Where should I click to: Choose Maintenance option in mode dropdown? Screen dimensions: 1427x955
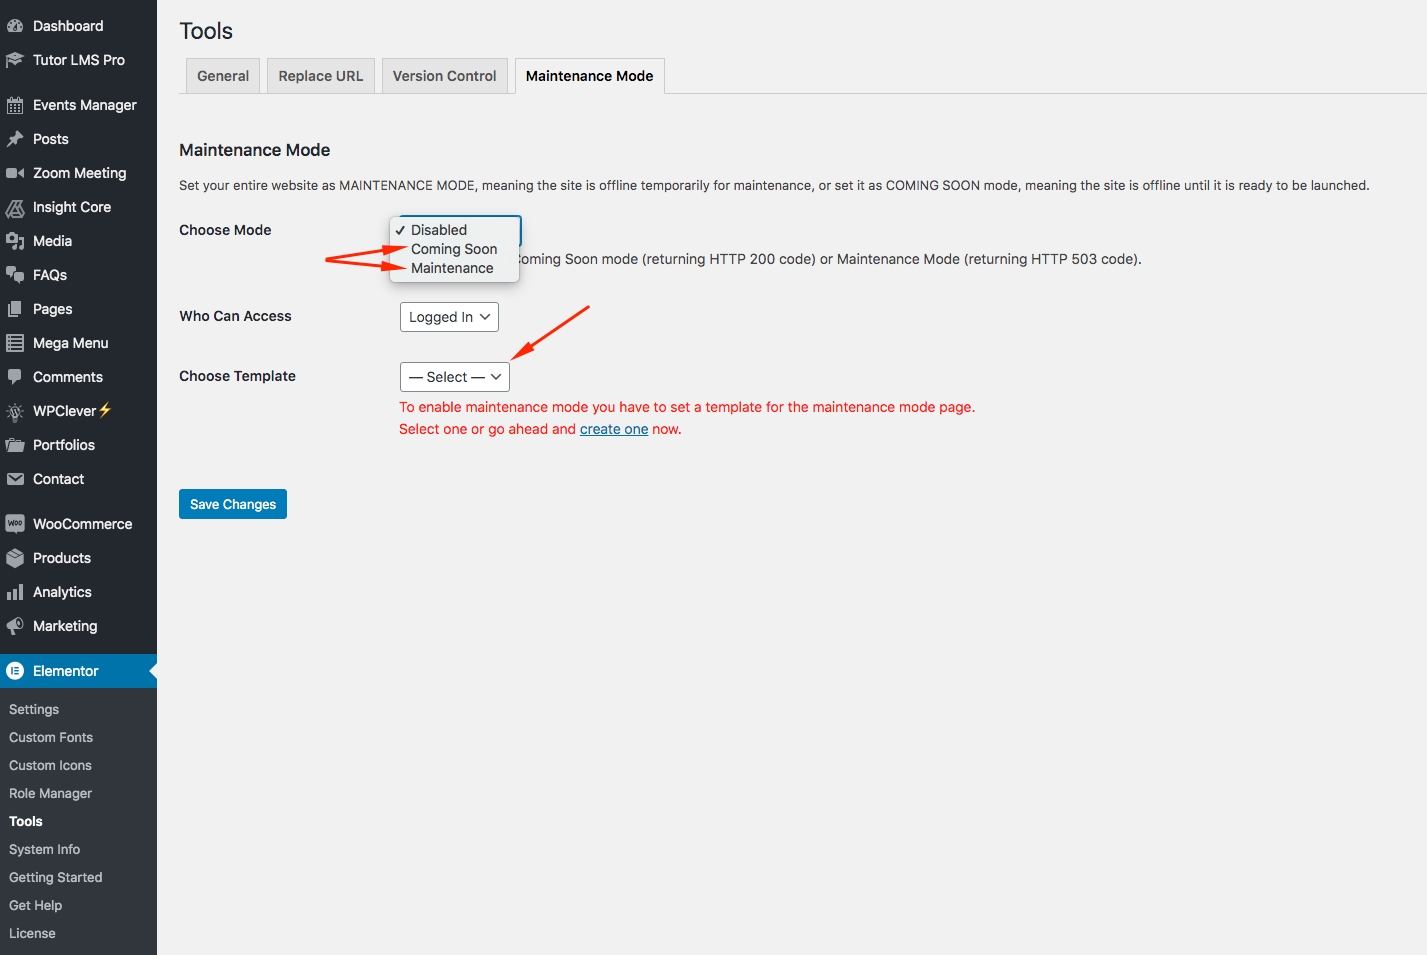pyautogui.click(x=452, y=268)
